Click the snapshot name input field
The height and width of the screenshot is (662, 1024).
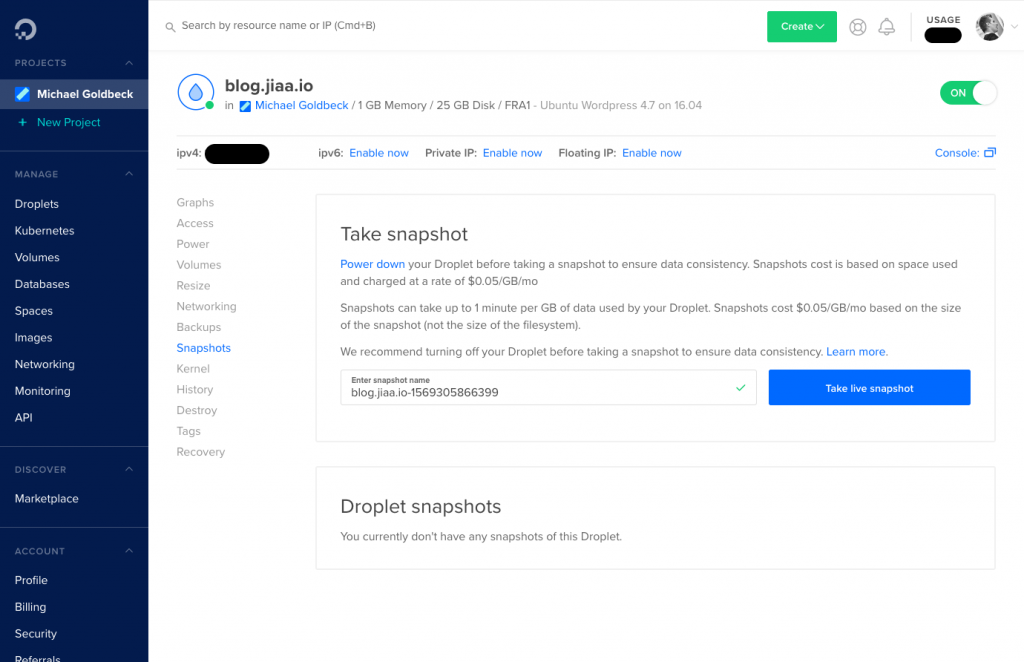548,388
